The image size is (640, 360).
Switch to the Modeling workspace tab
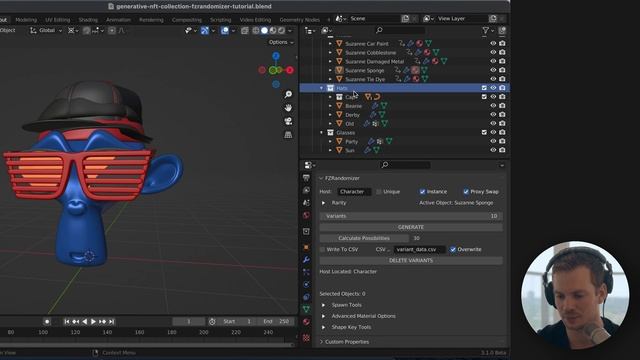tap(26, 20)
